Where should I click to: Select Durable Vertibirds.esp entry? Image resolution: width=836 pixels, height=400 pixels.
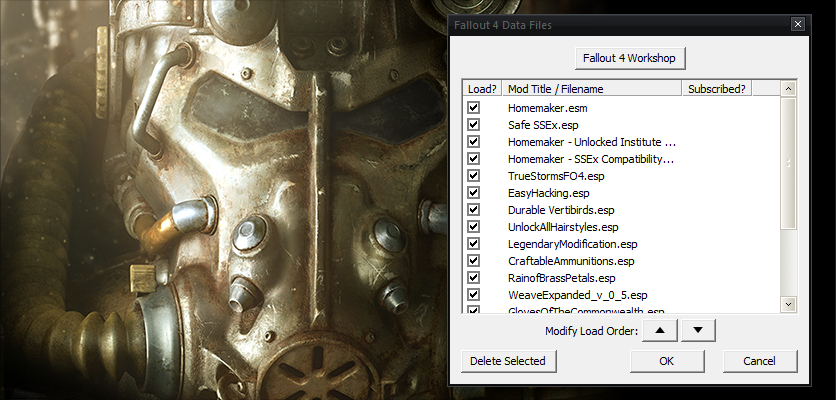click(x=561, y=211)
